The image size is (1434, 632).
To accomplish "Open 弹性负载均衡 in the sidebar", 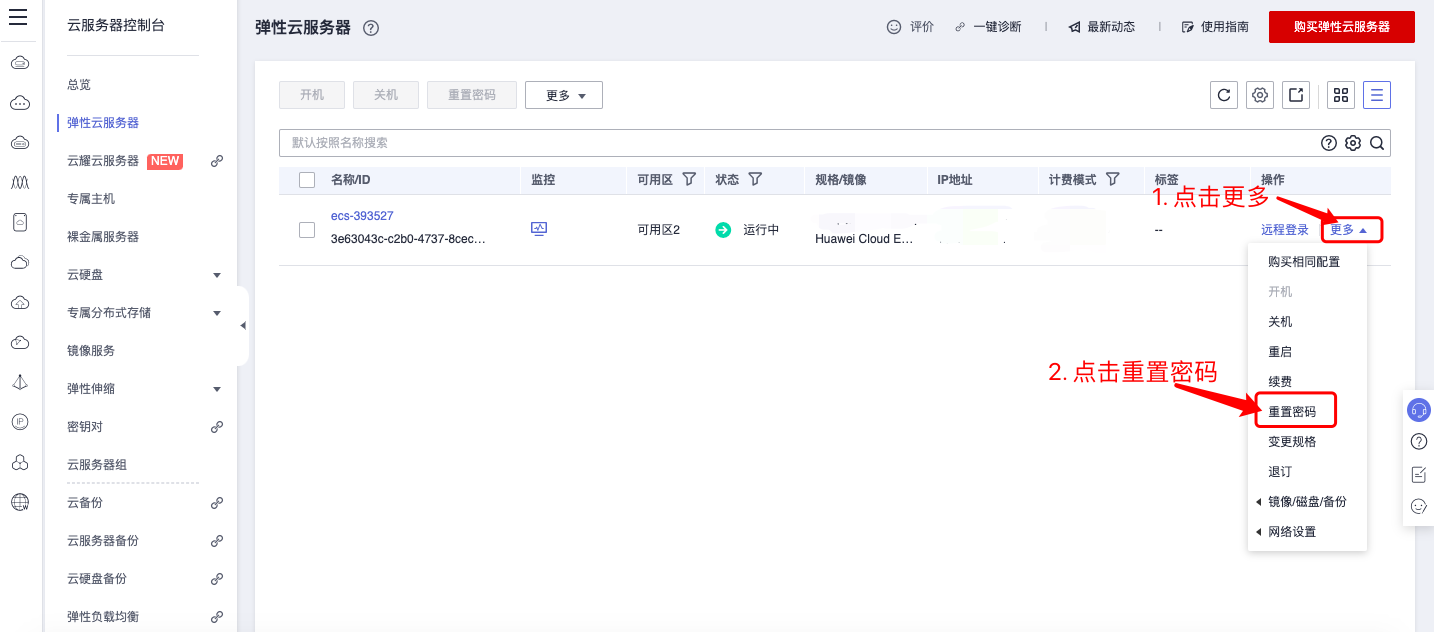I will tap(103, 617).
